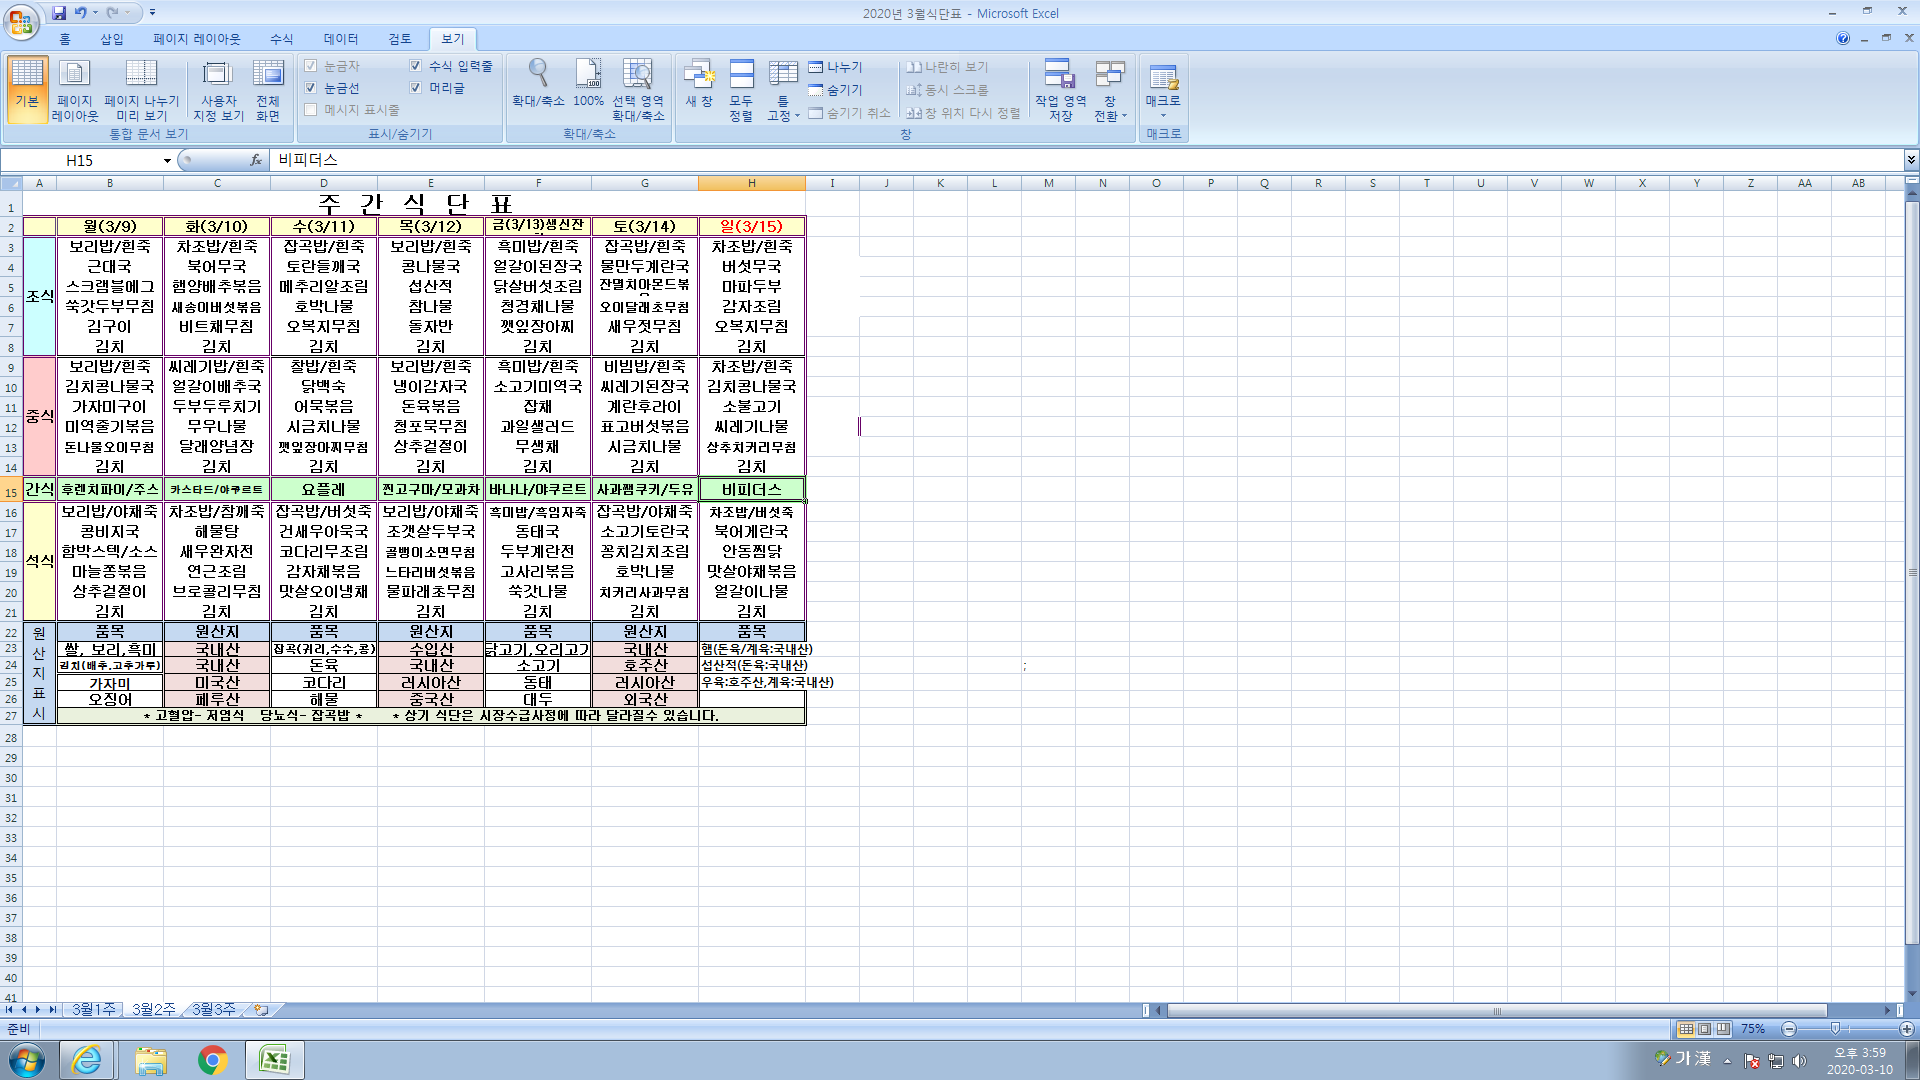The width and height of the screenshot is (1920, 1080).
Task: Click the Hide (숨기기) window button
Action: (836, 90)
